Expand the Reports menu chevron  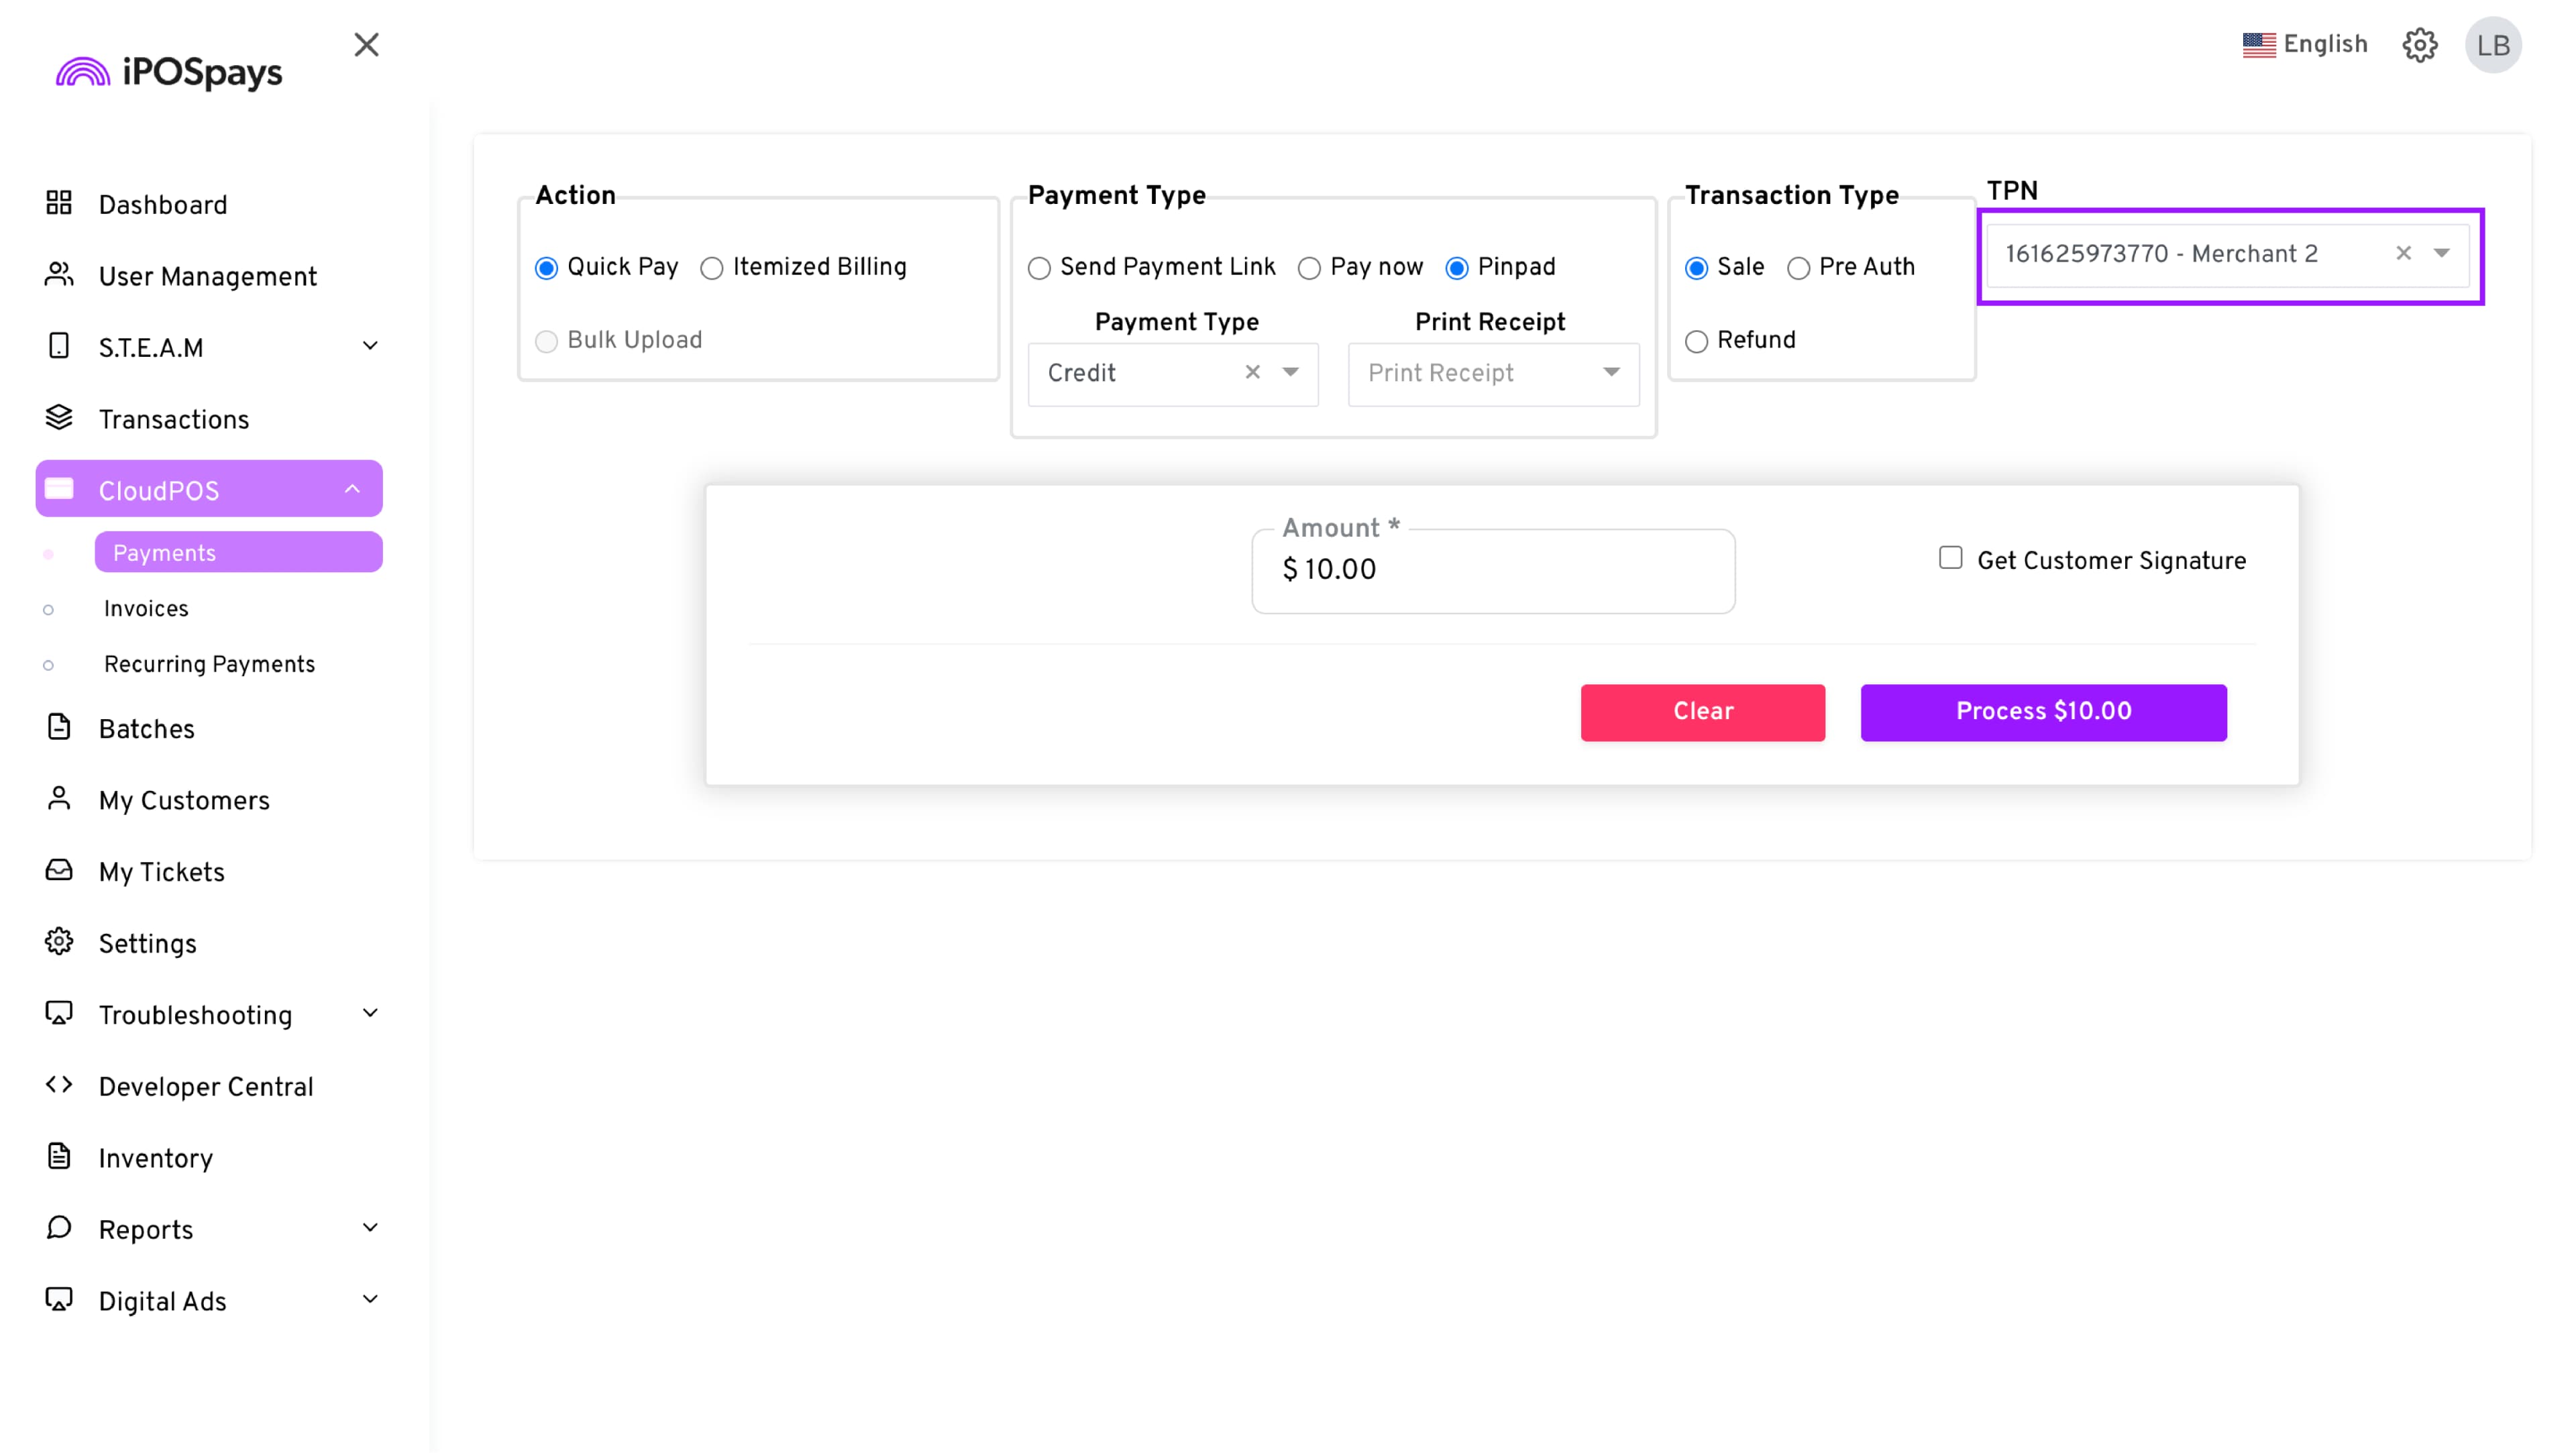(370, 1228)
